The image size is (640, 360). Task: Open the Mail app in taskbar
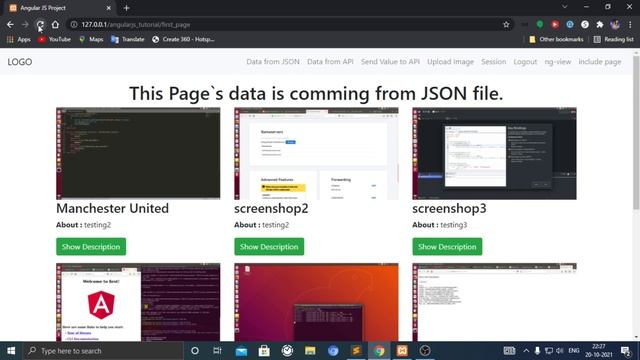coord(241,351)
